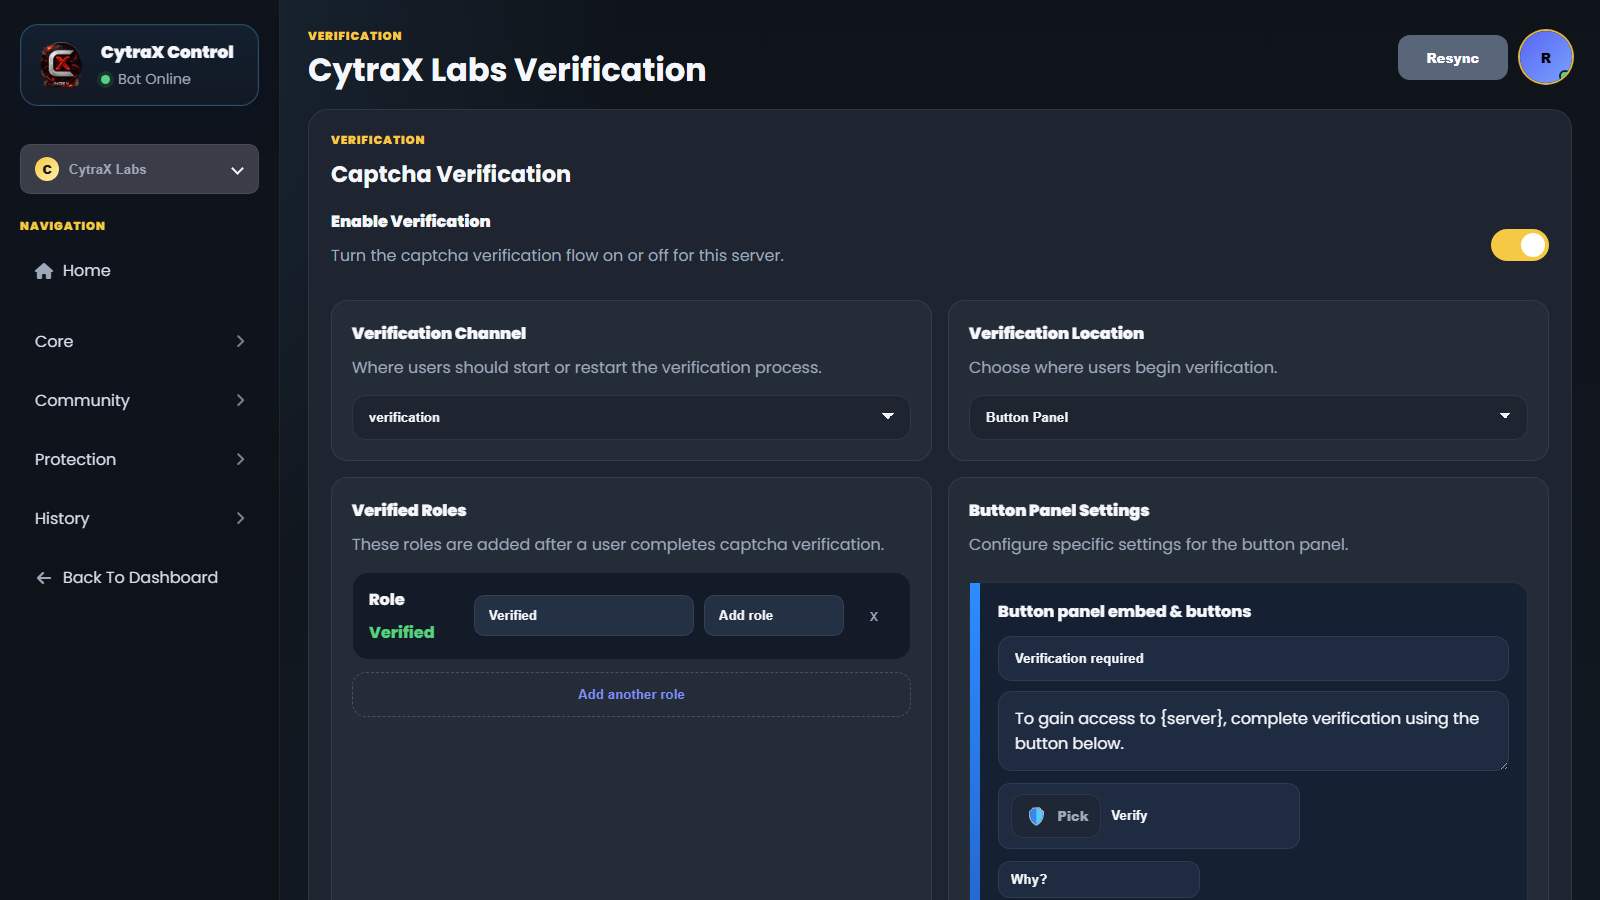Click the yellow C server icon
This screenshot has width=1600, height=900.
coord(47,169)
